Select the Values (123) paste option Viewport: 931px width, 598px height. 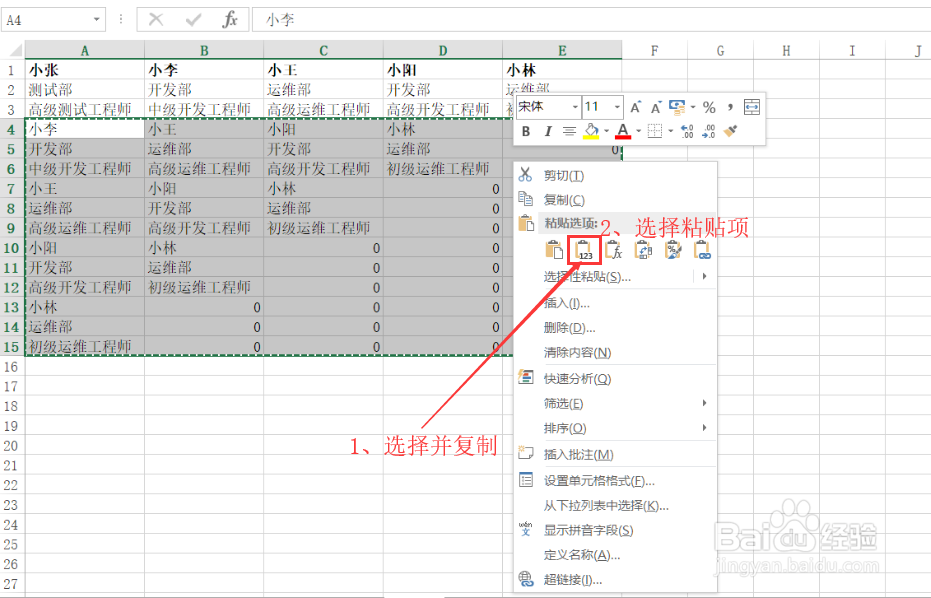tap(585, 250)
